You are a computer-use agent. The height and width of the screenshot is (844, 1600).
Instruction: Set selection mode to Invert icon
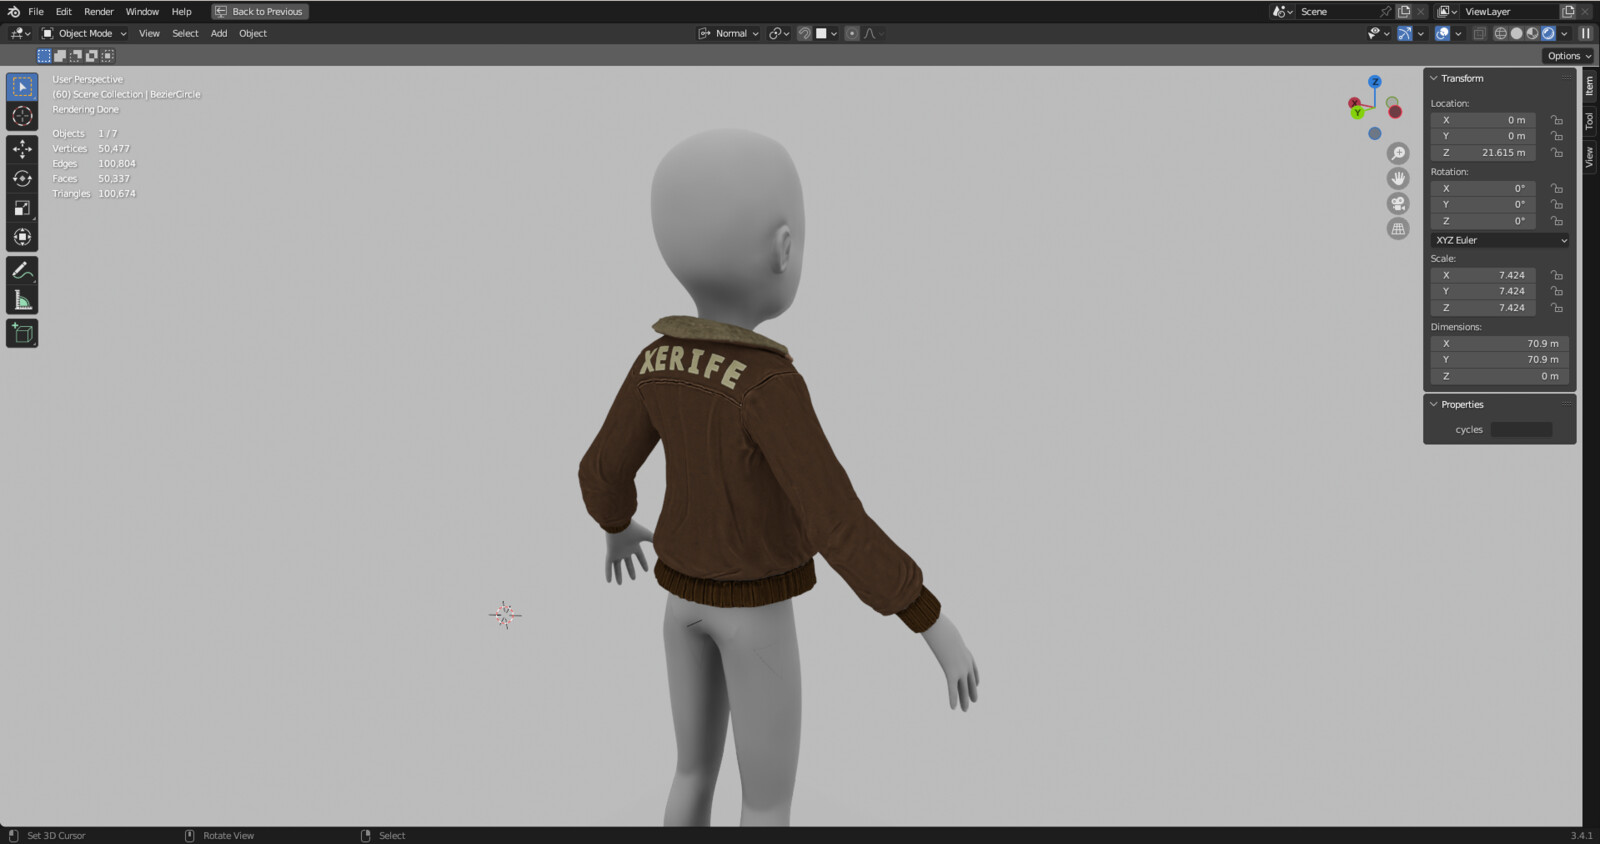click(92, 56)
